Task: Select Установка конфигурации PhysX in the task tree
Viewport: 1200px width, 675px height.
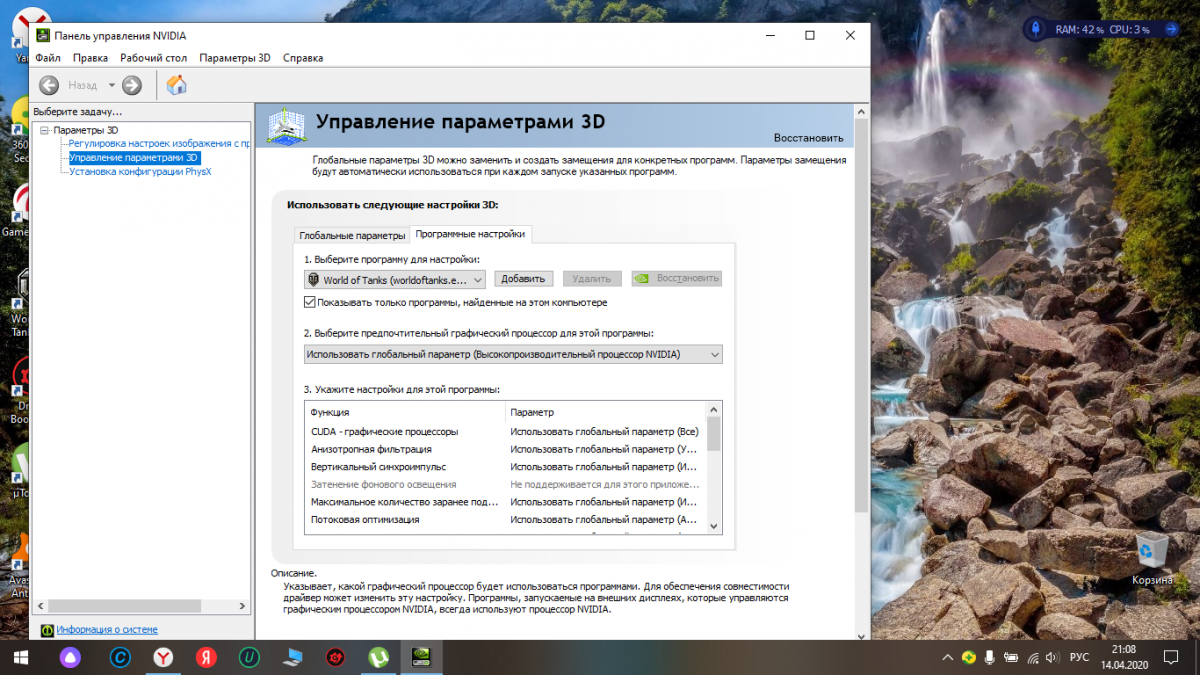Action: 140,171
